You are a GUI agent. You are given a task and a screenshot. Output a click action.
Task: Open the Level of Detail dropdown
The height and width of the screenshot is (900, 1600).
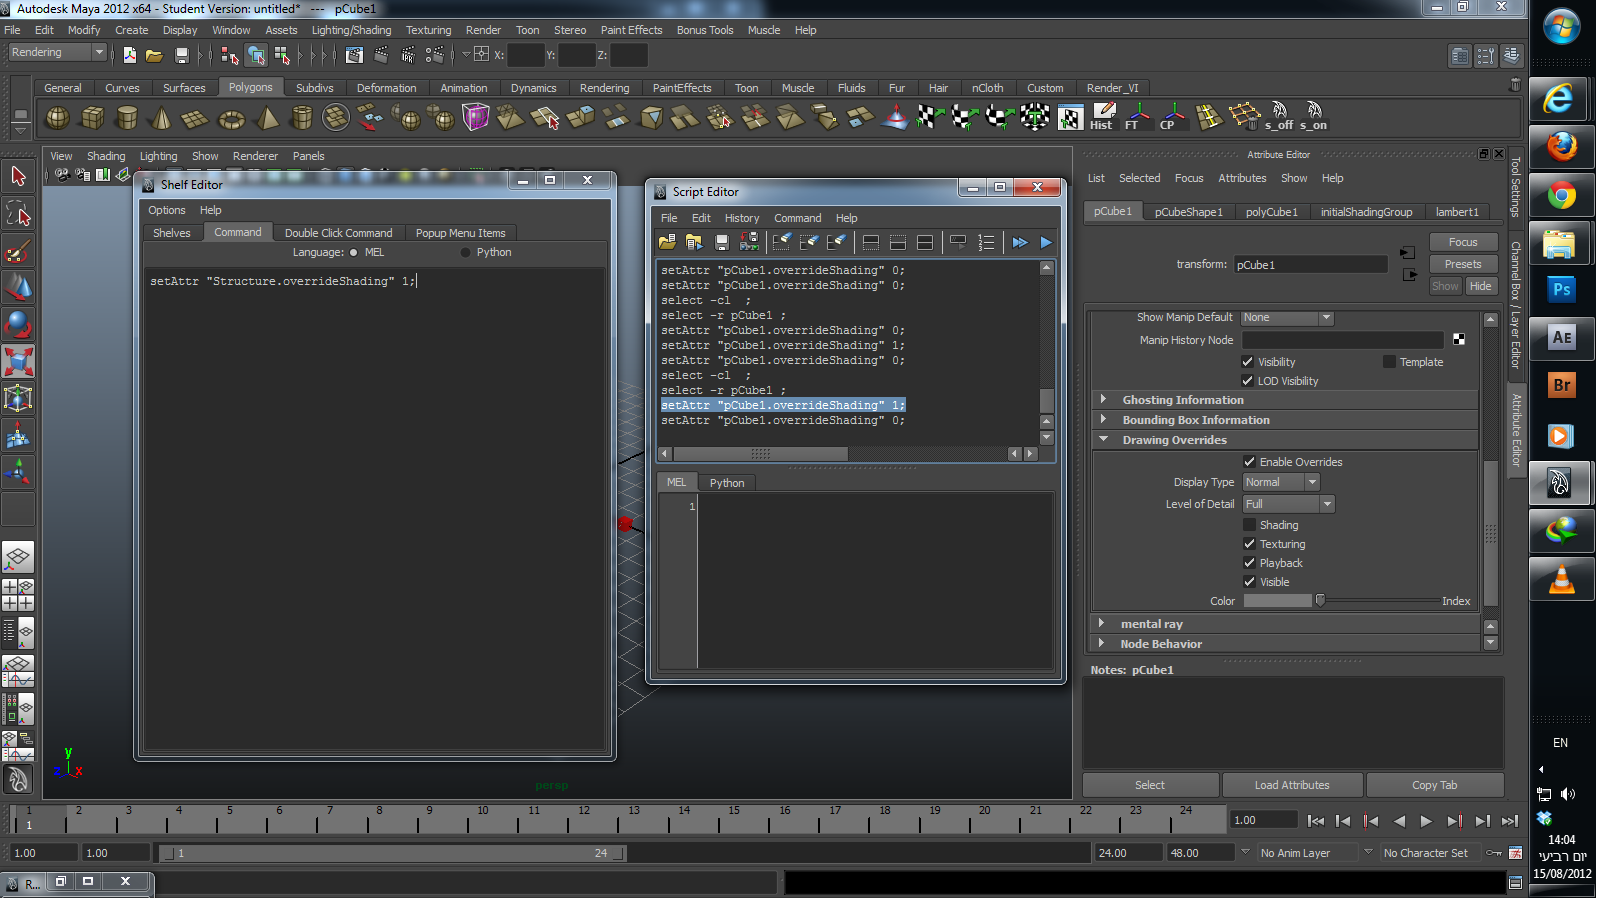[x=1288, y=504]
